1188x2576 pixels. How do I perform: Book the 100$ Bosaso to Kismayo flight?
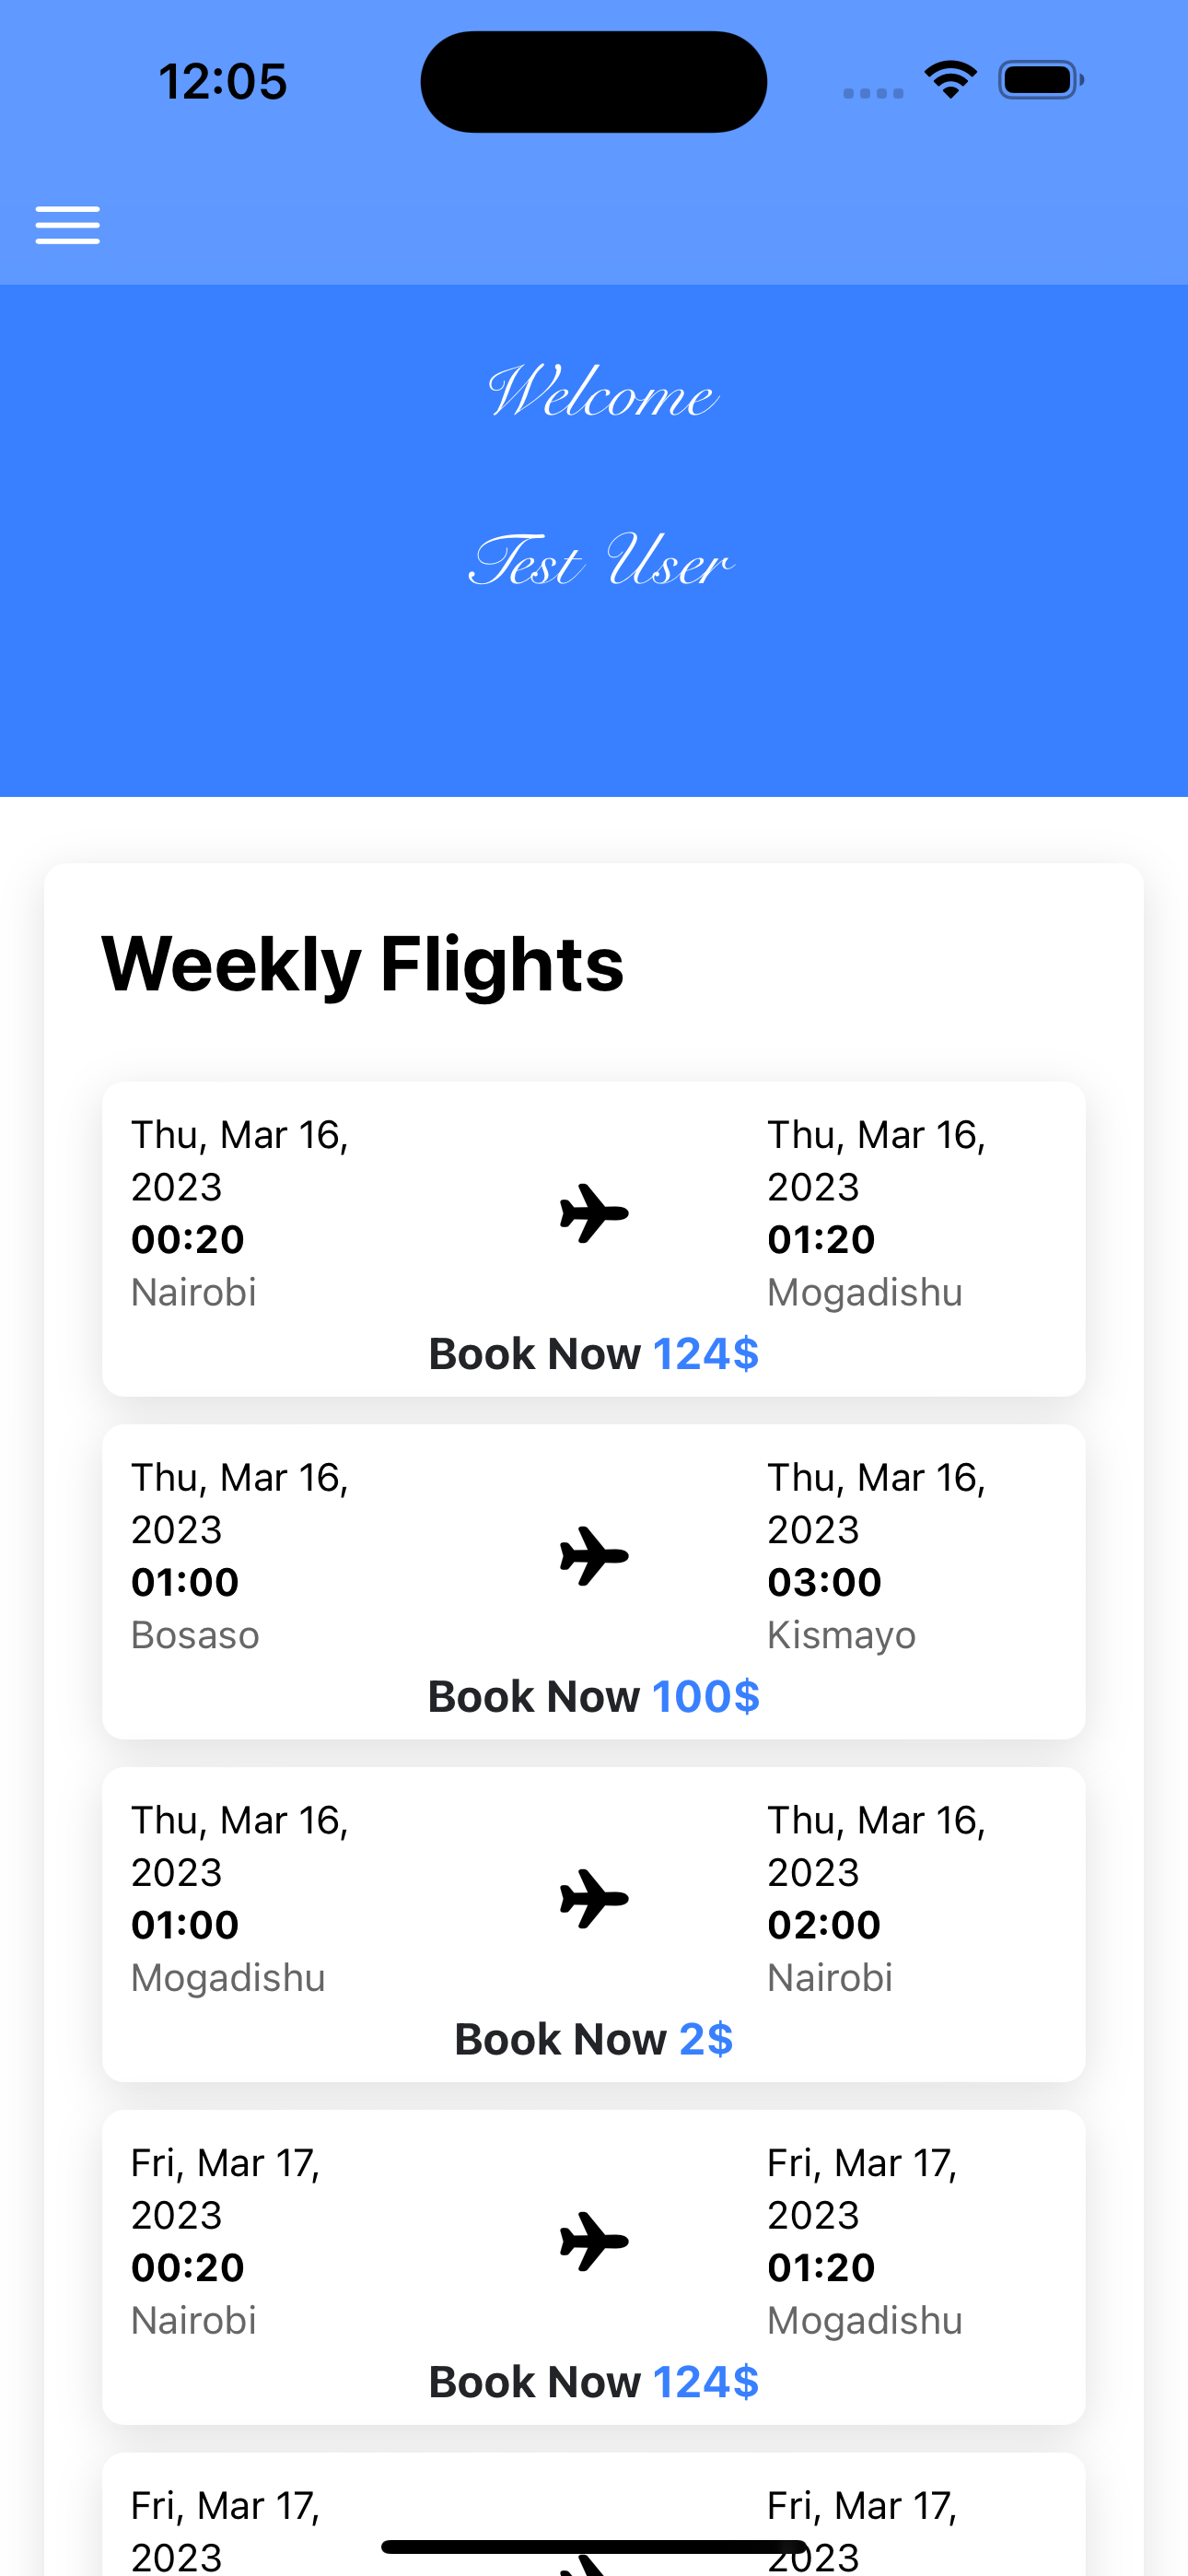pos(594,1697)
